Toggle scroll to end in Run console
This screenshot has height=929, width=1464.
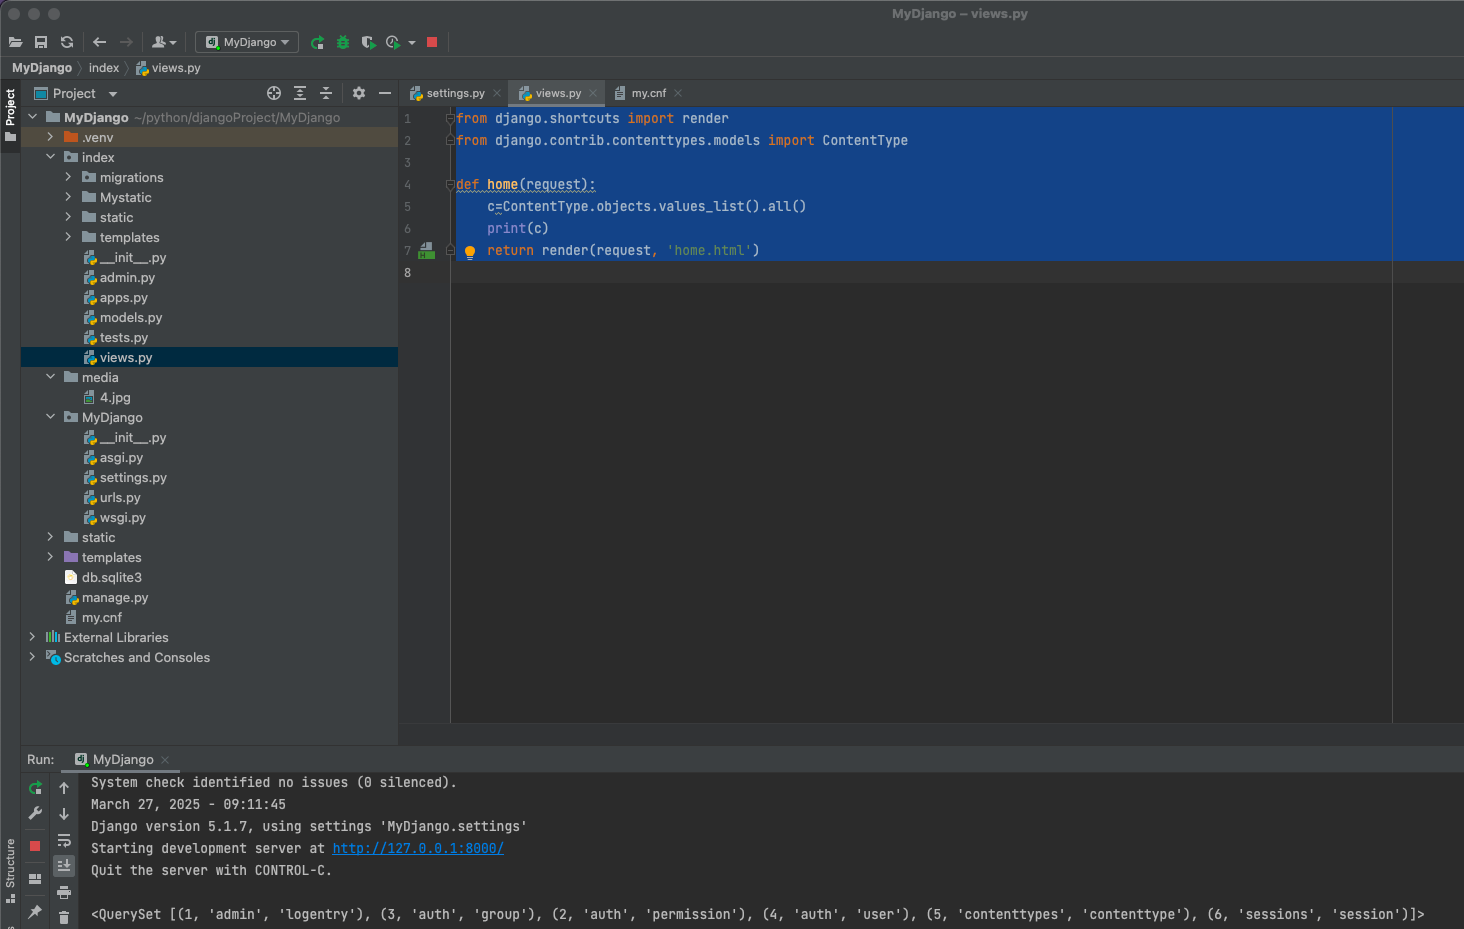click(x=64, y=865)
